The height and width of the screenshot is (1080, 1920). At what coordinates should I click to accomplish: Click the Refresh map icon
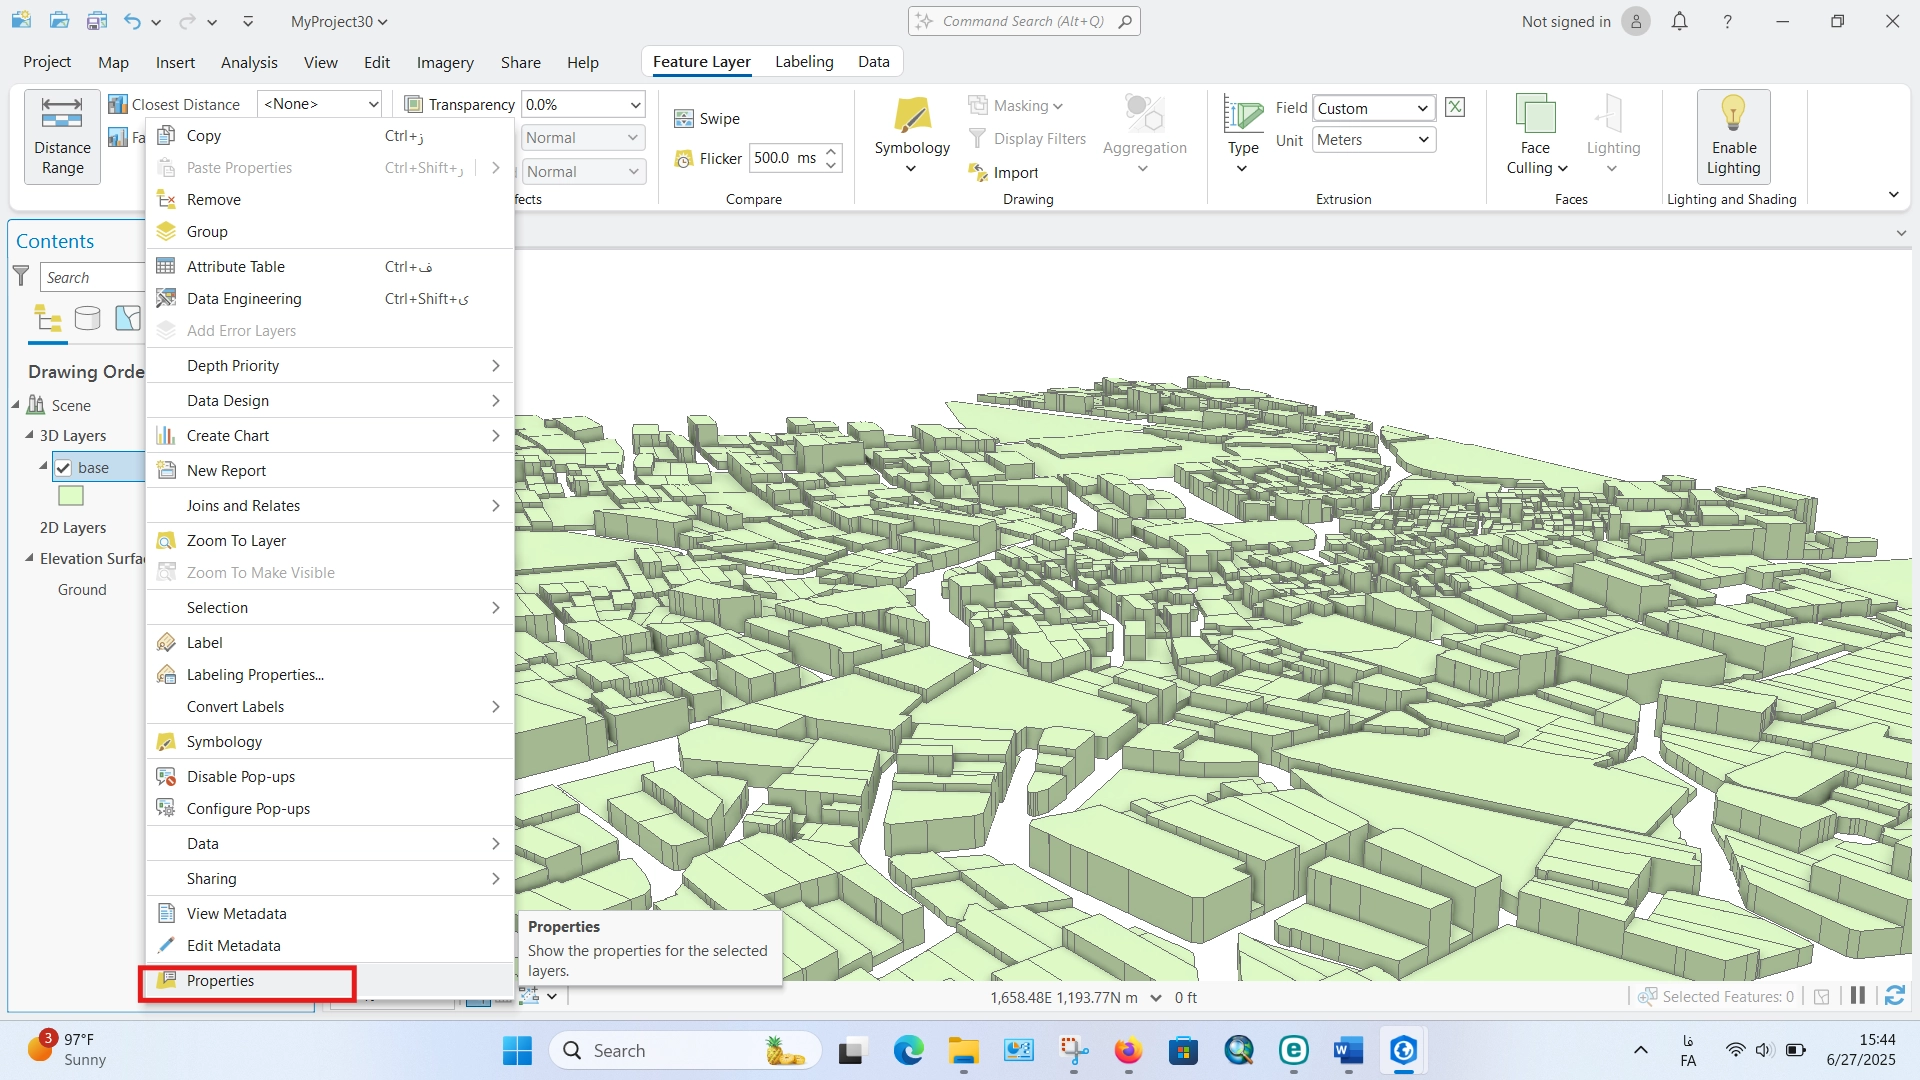pos(1894,996)
